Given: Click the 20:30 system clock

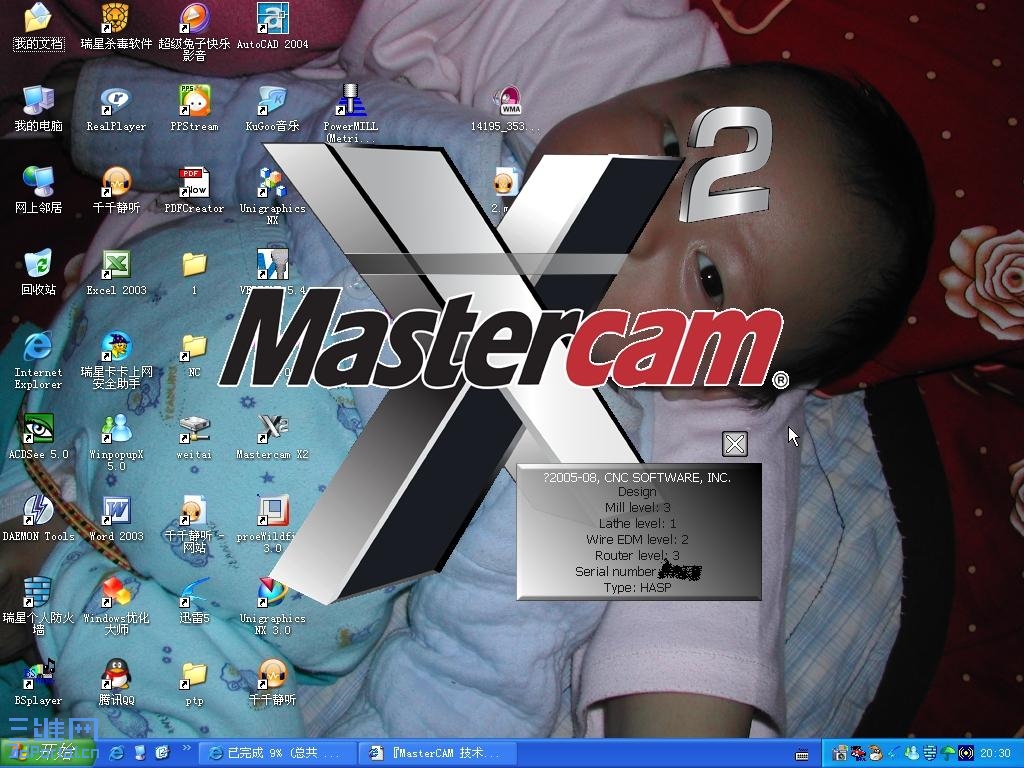Looking at the screenshot, I should coord(995,754).
